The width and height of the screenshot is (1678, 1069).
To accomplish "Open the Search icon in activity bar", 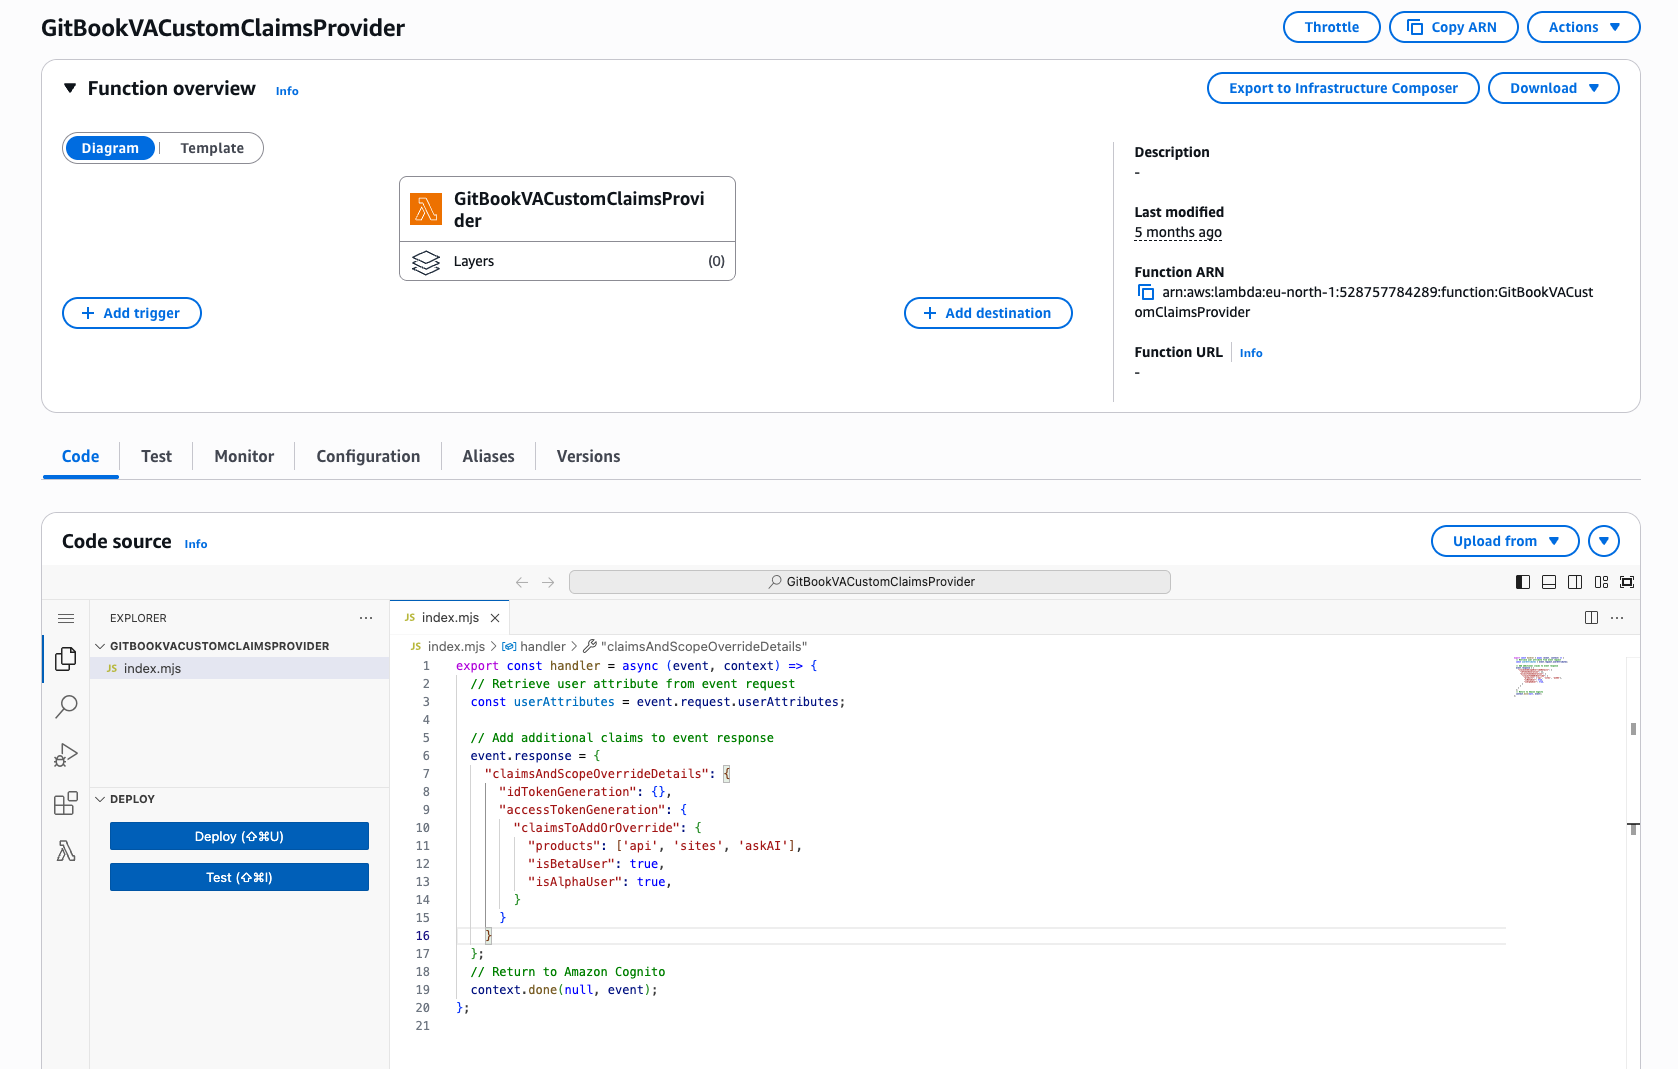I will 66,707.
